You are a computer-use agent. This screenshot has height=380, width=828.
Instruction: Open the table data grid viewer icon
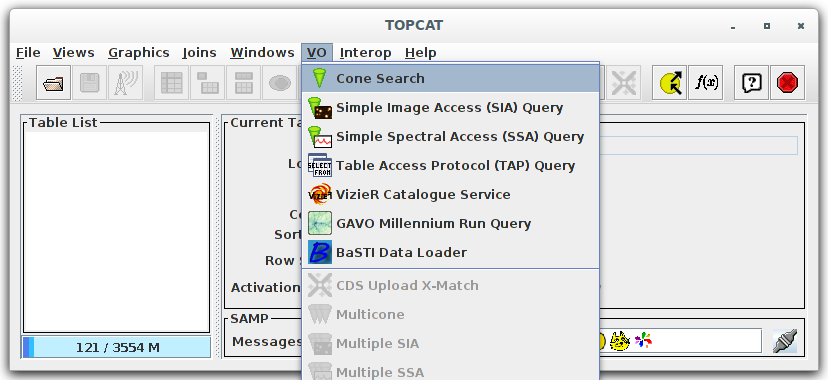172,83
